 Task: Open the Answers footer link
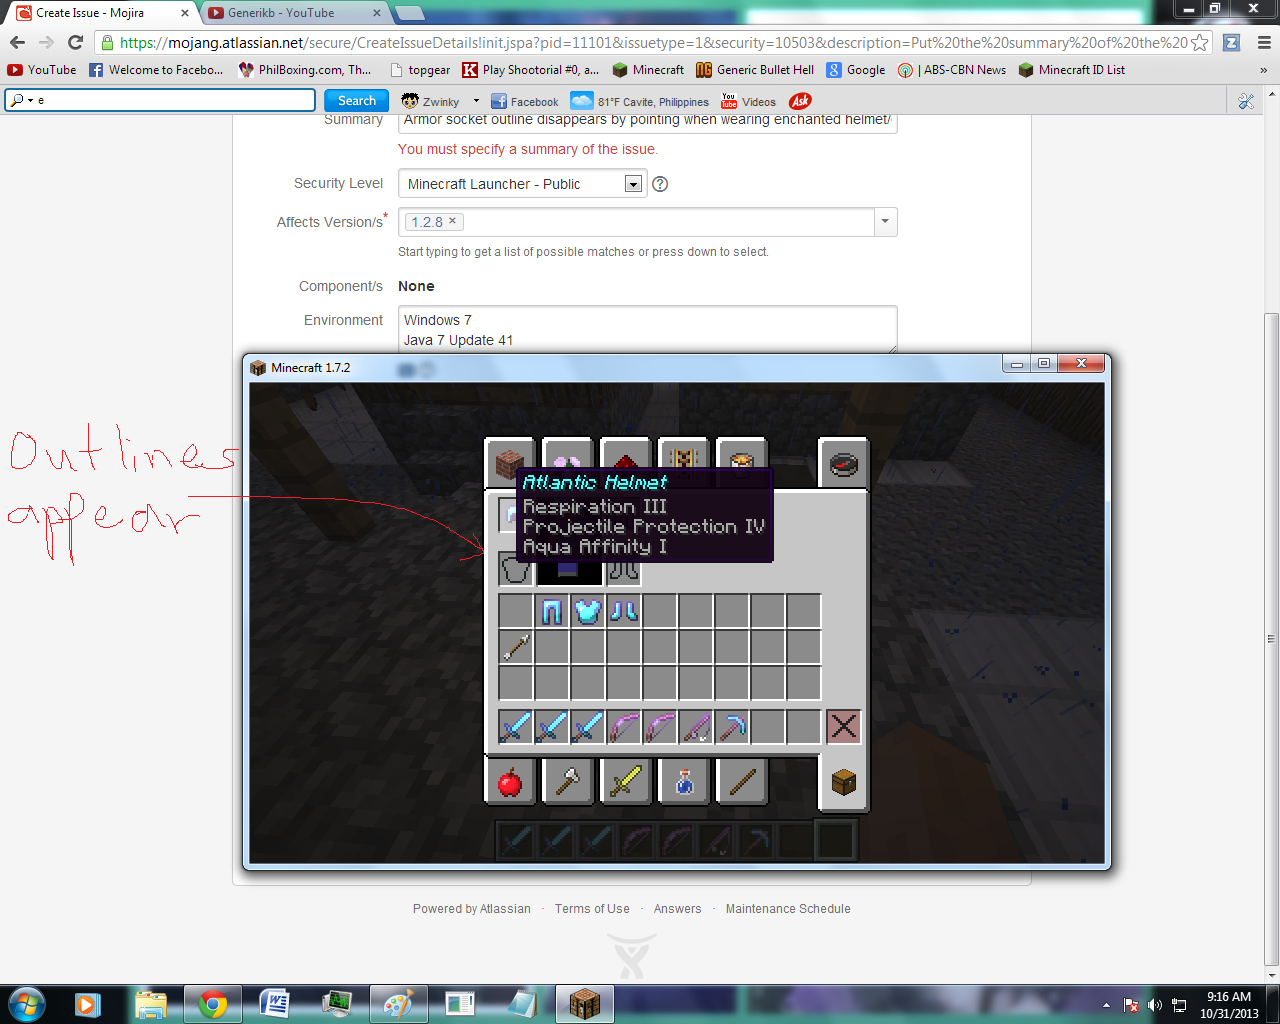[677, 909]
